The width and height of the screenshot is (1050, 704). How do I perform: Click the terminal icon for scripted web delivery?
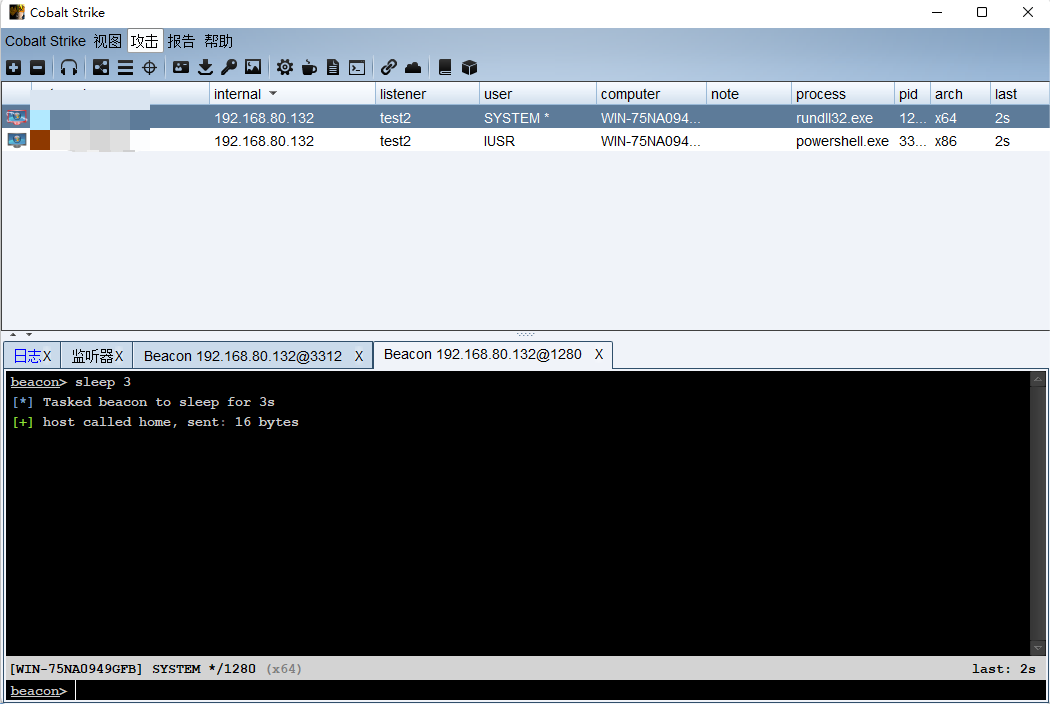point(357,68)
